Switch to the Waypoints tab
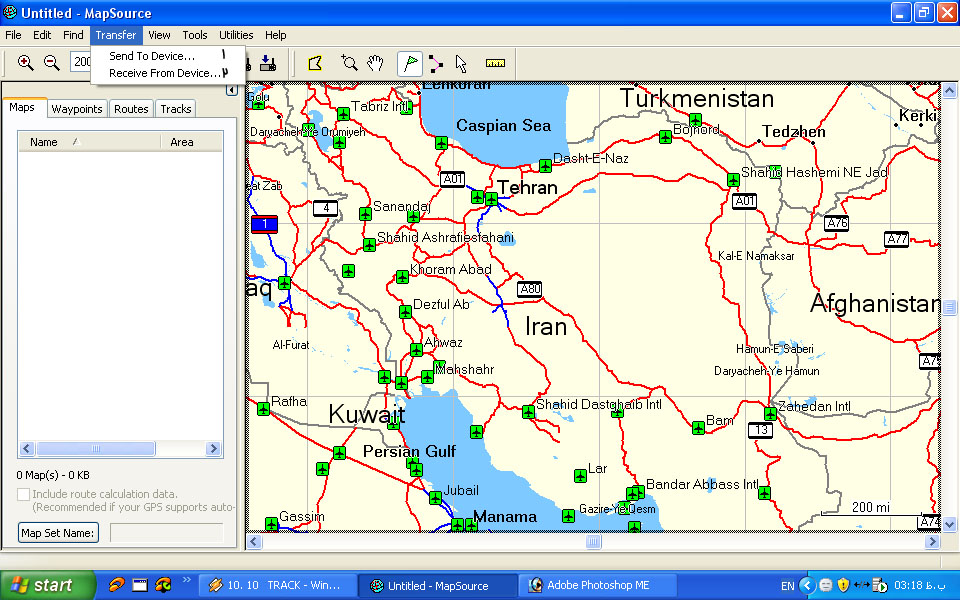Screen dimensions: 960x600 77,109
